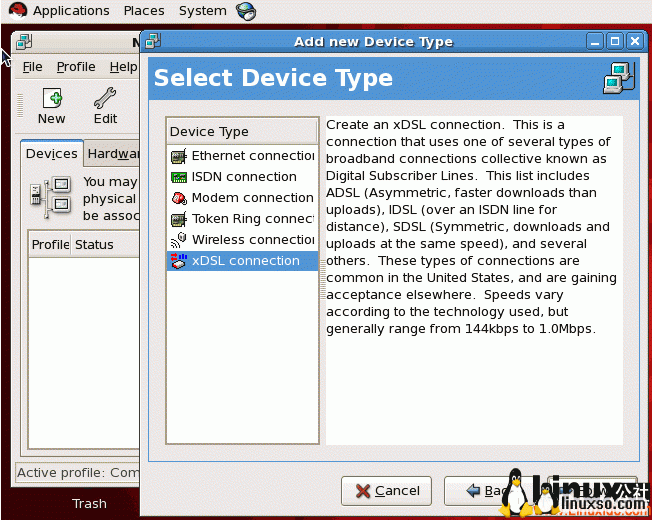Switch to the Devices tab
This screenshot has width=652, height=520.
[52, 154]
